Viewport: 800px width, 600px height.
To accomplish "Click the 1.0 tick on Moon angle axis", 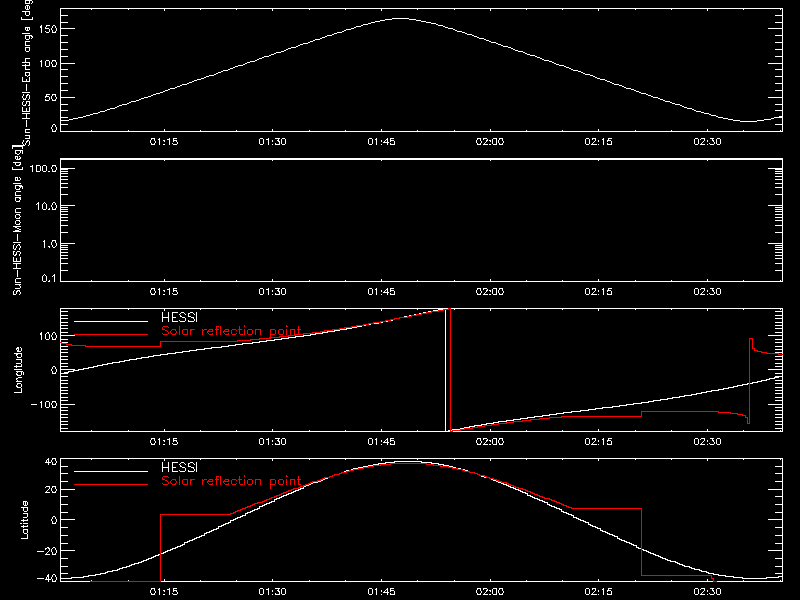I will tap(49, 244).
